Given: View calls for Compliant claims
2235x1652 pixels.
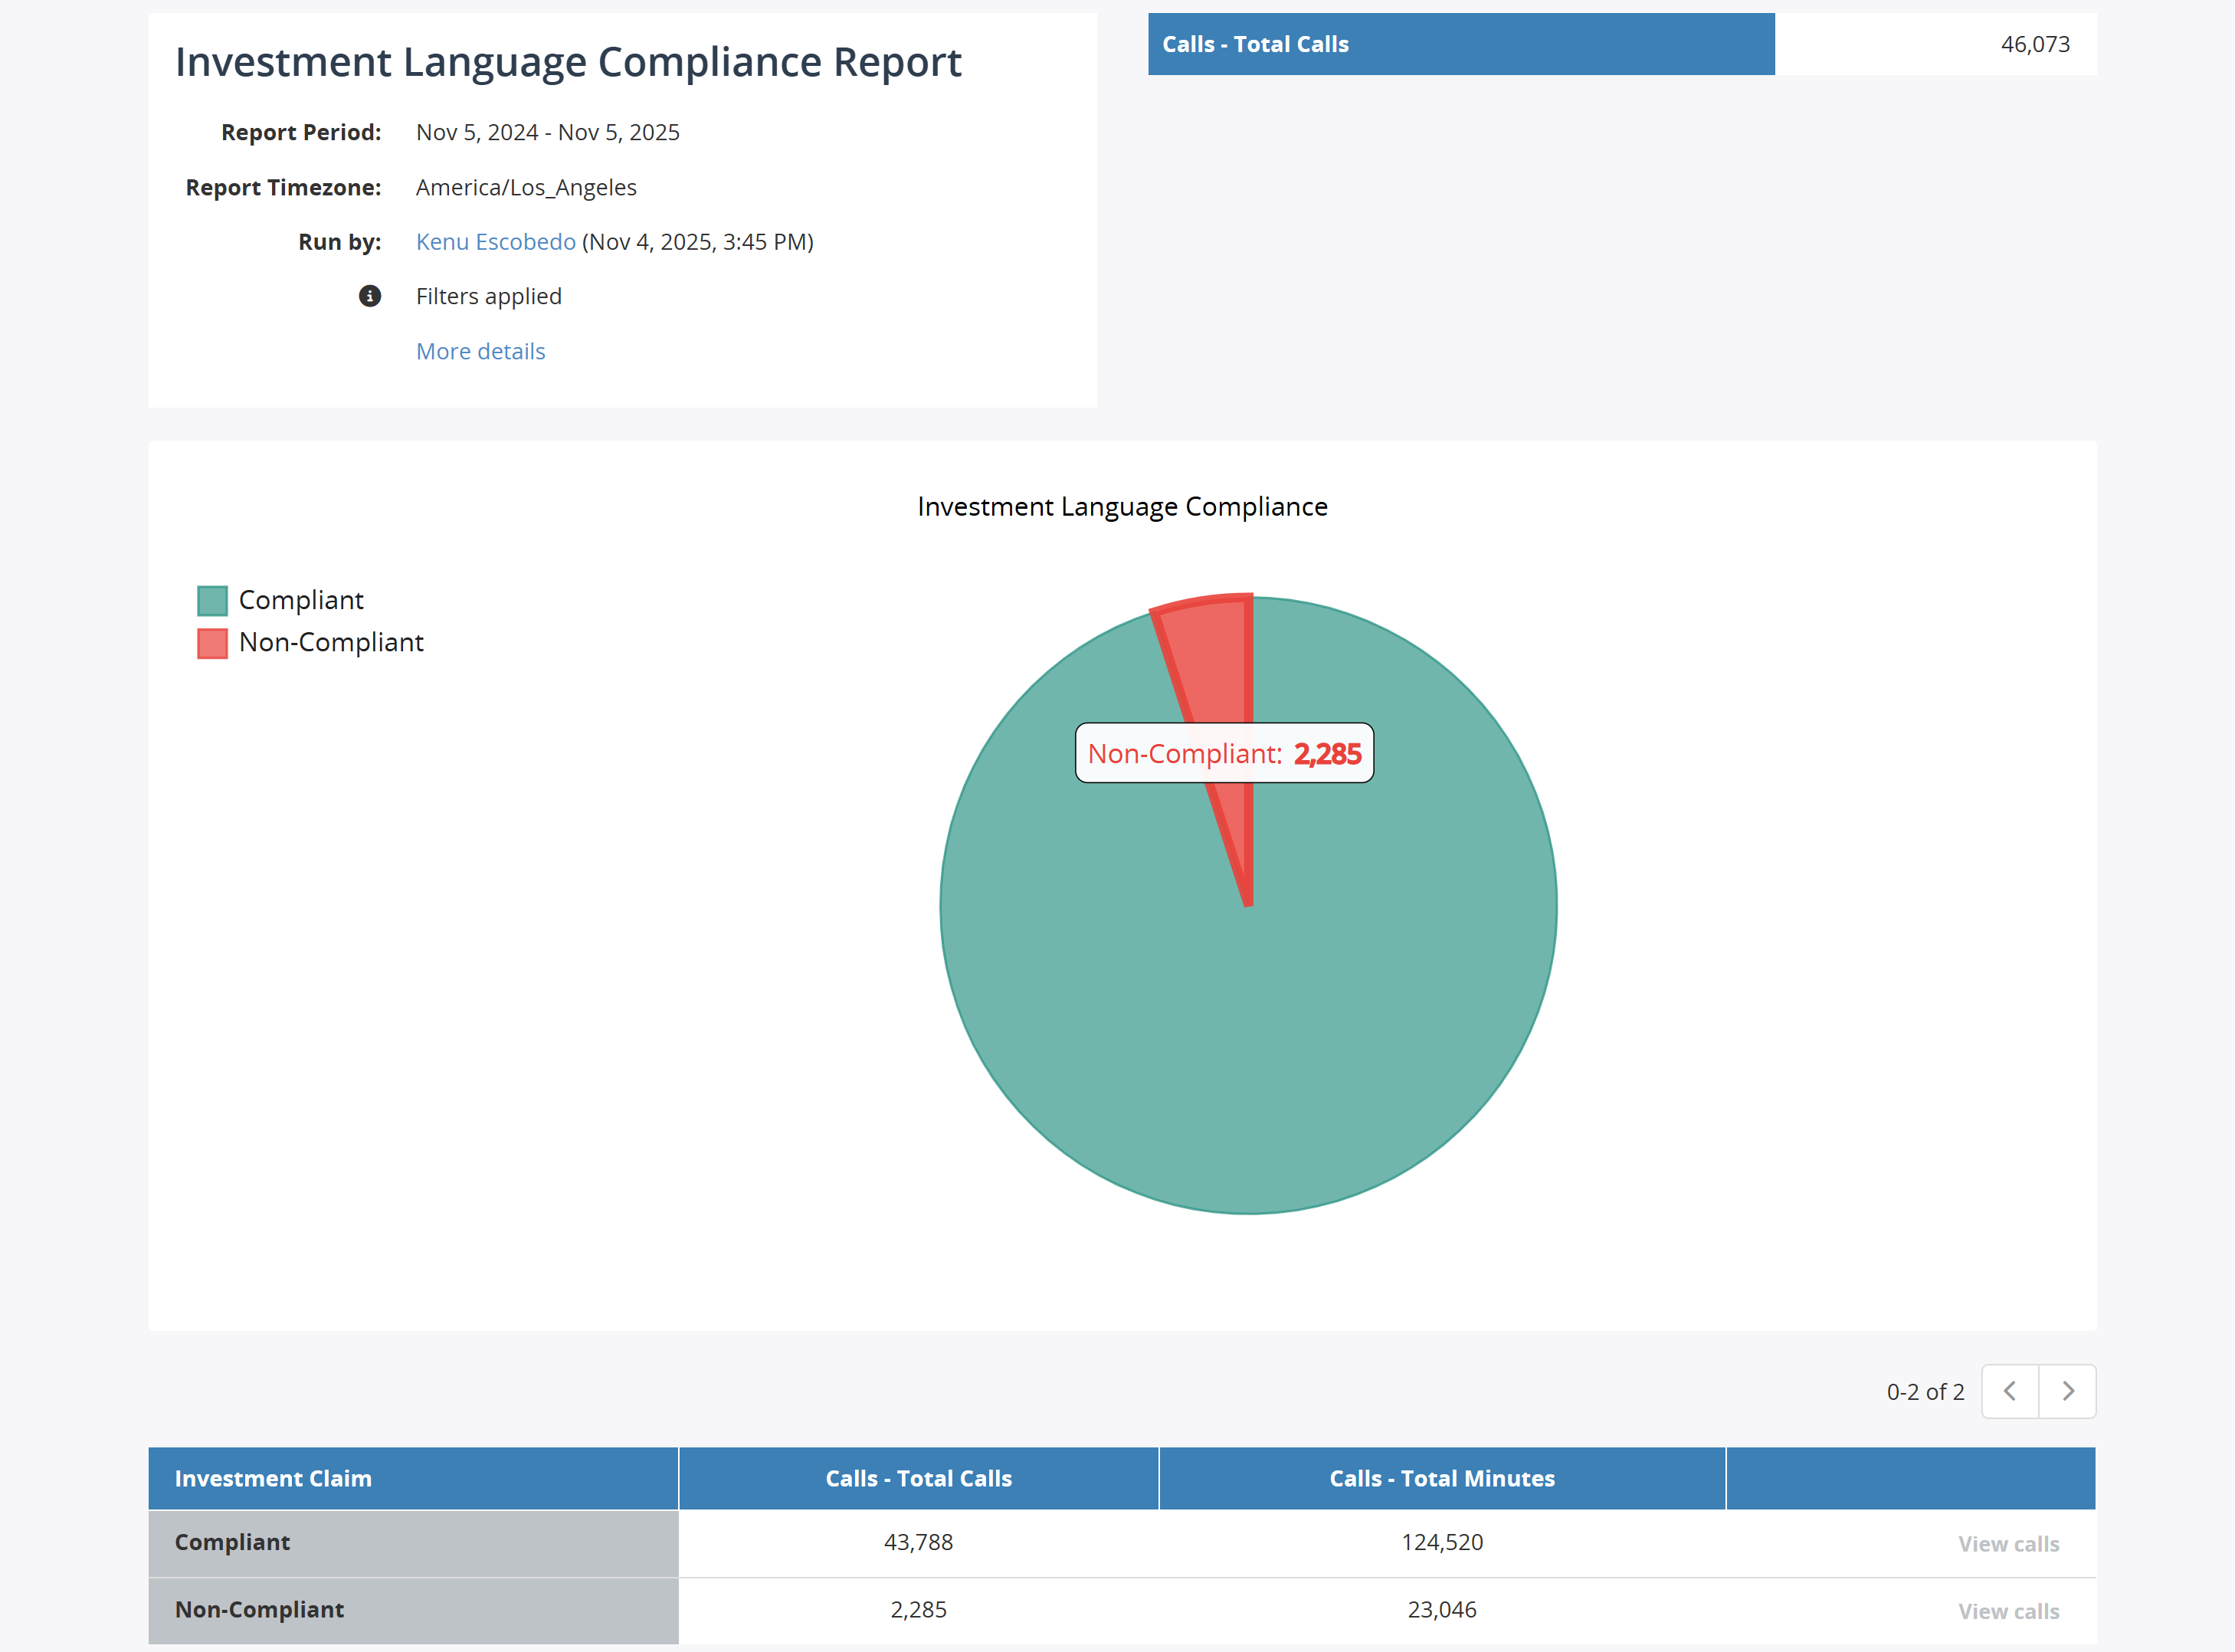Looking at the screenshot, I should pos(2008,1543).
